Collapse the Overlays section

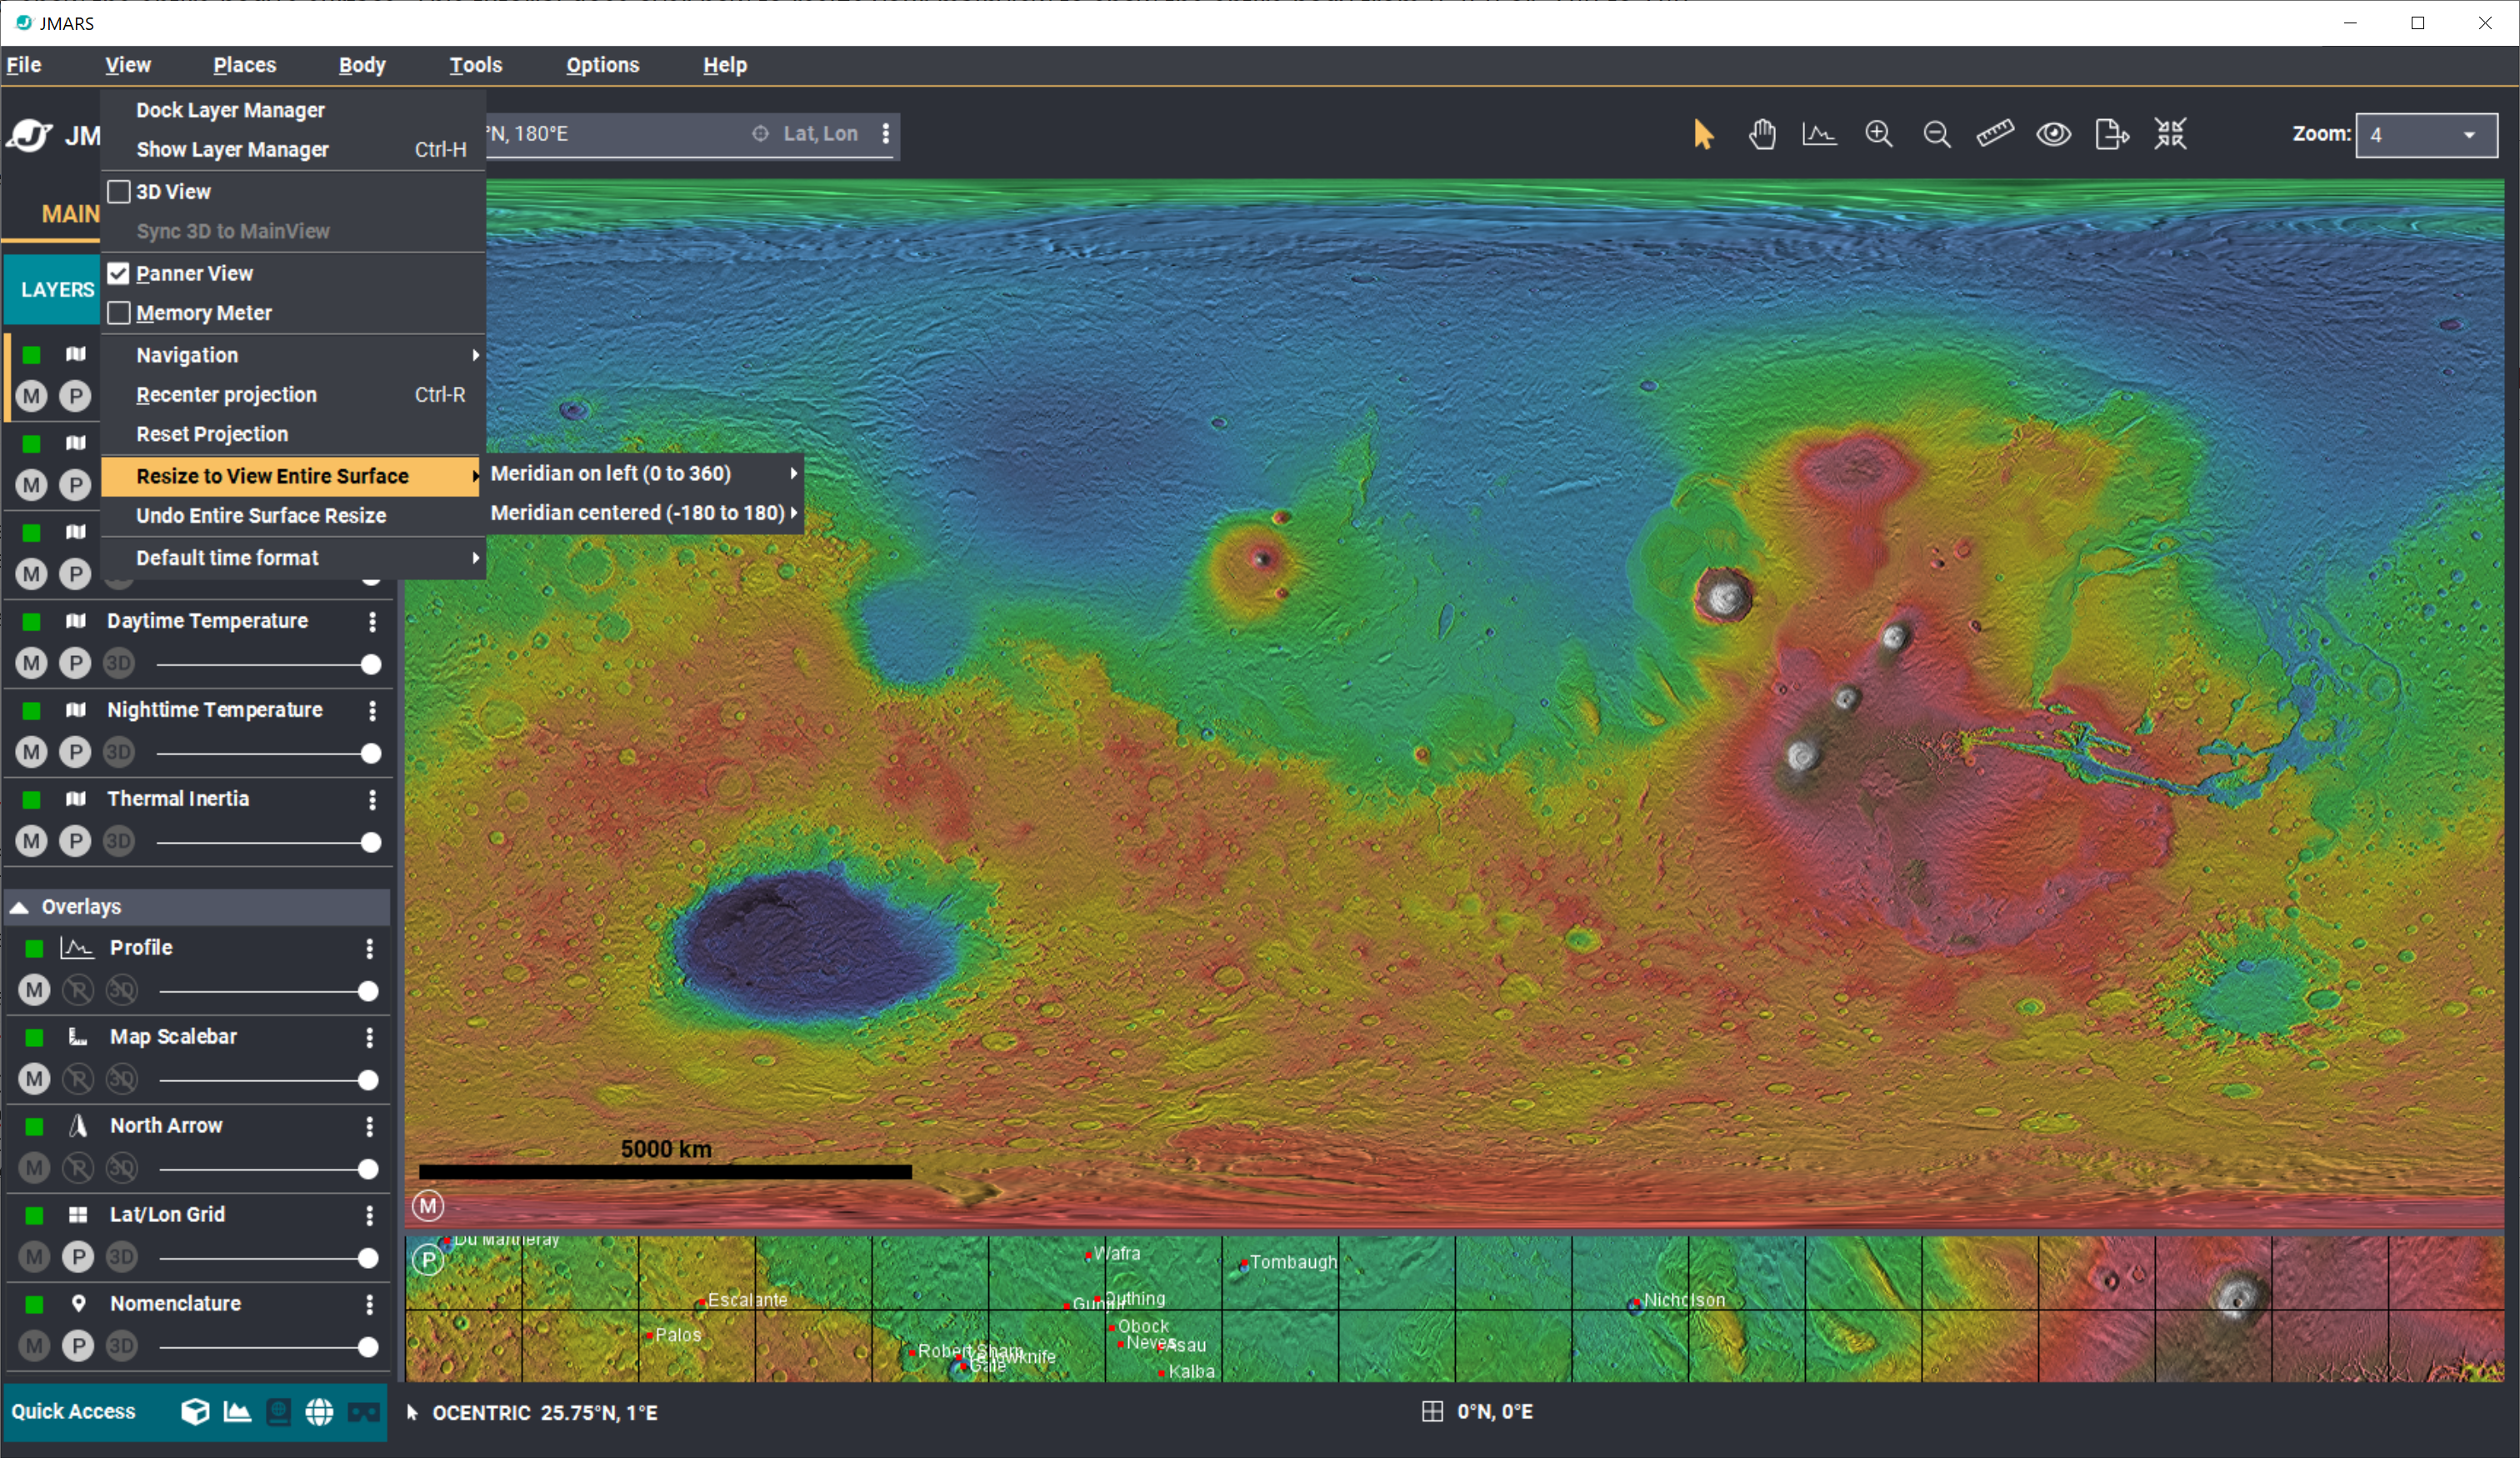coord(19,907)
